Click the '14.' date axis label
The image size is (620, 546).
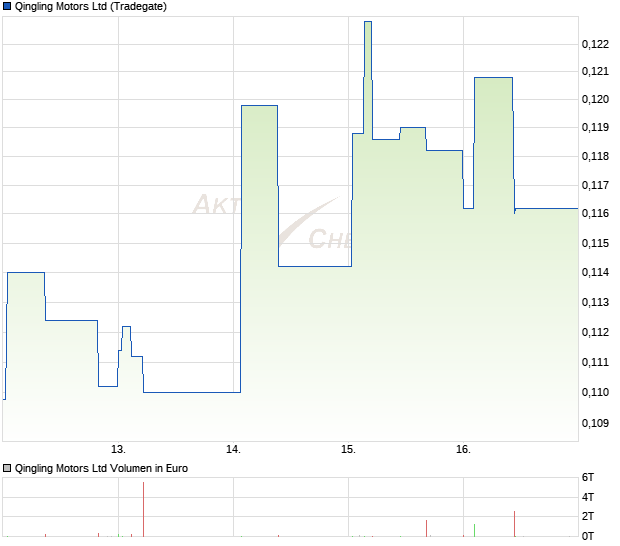point(233,450)
